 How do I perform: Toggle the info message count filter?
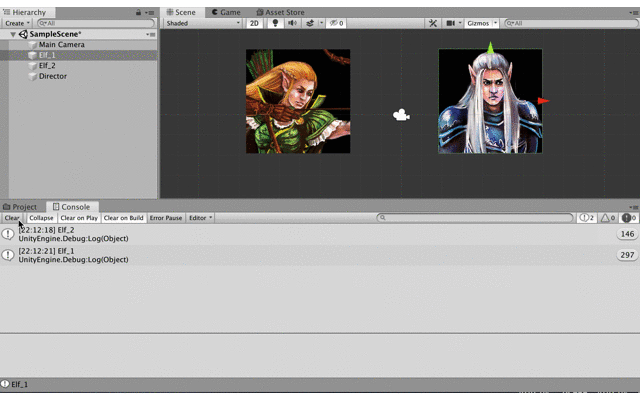tap(586, 218)
